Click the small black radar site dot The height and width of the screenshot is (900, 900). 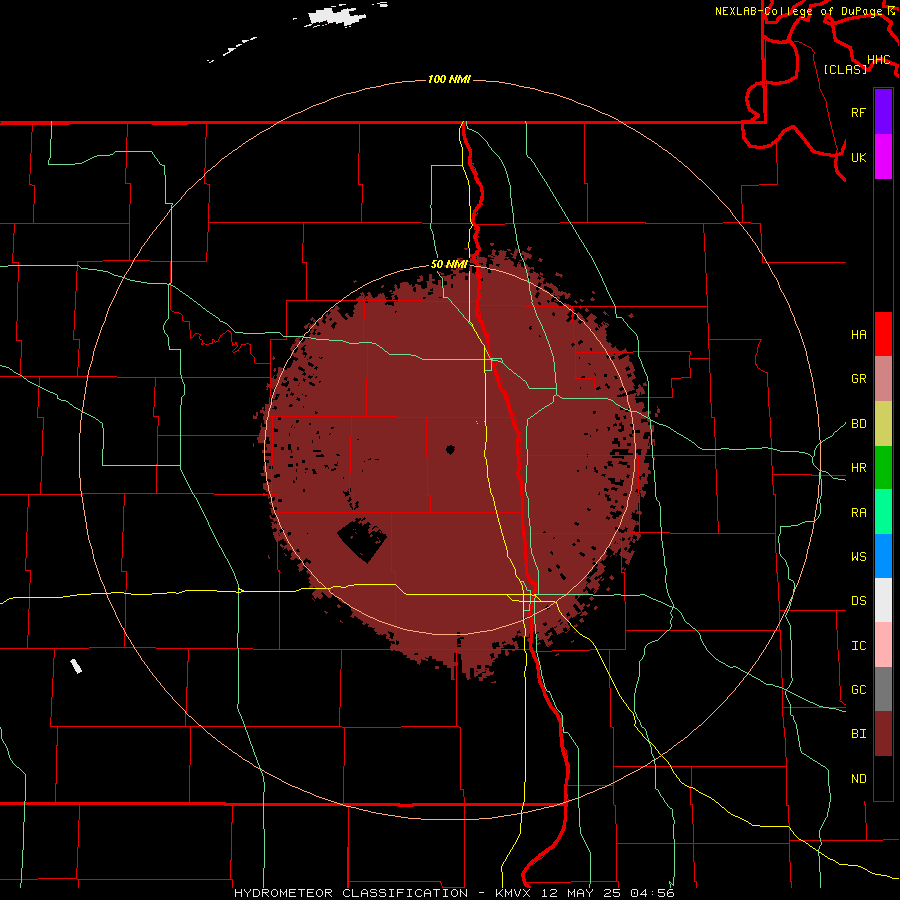[x=450, y=449]
